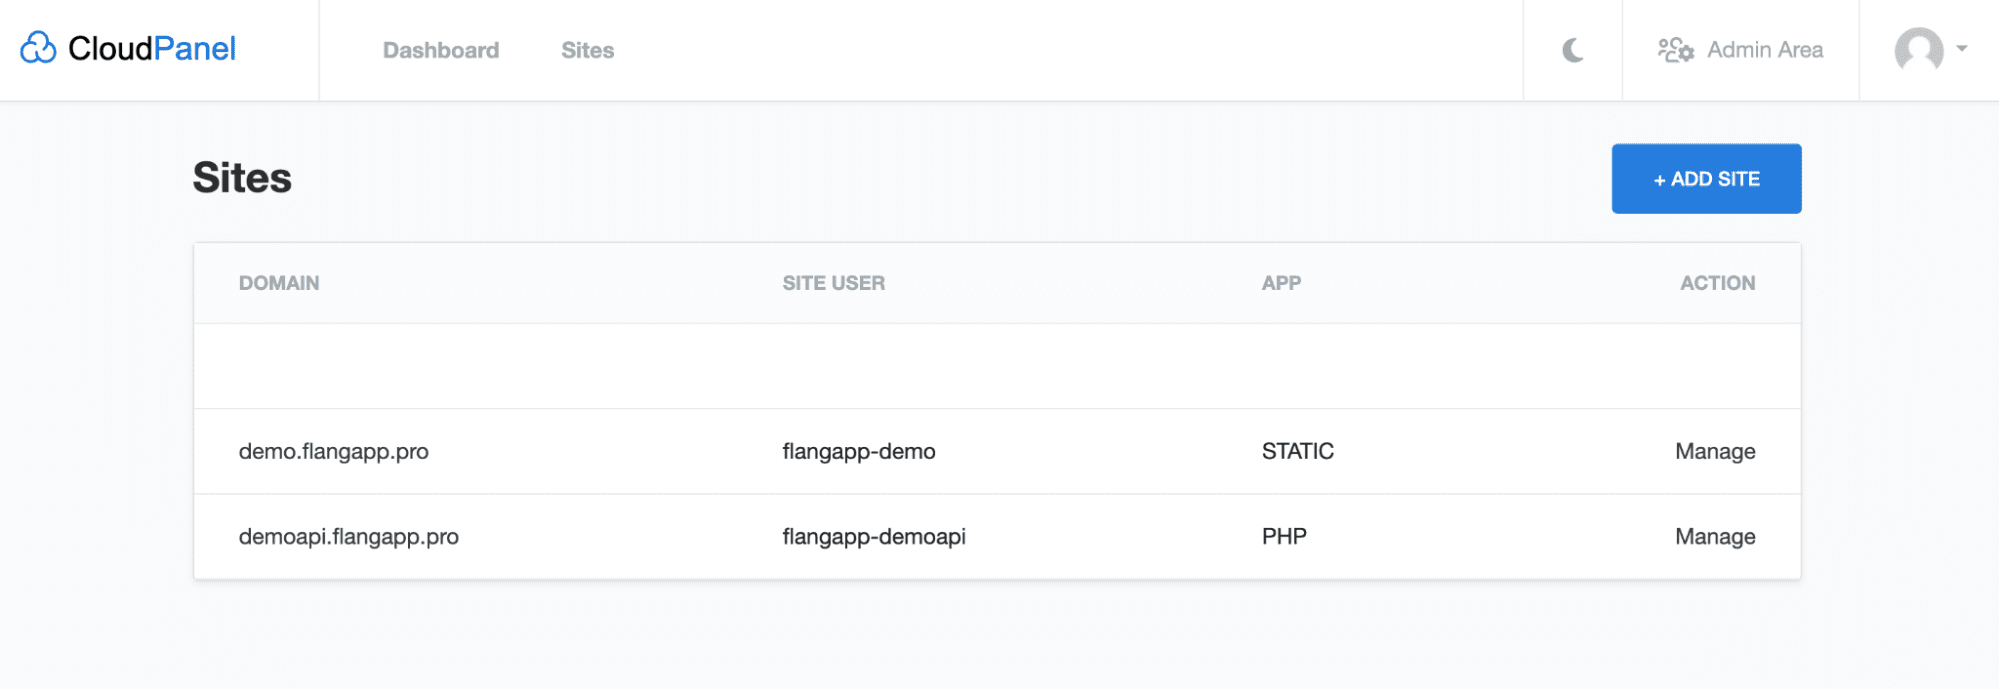Click the flangapp-demo site user cell
1999x690 pixels.
pos(858,451)
